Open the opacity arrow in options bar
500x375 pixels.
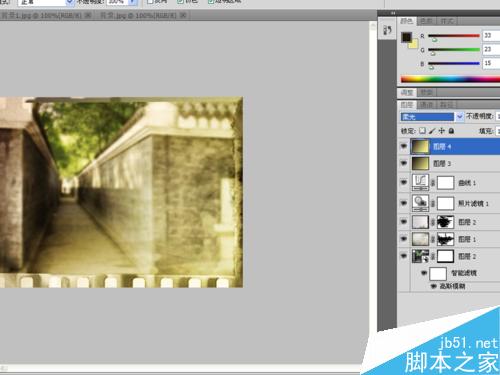point(132,2)
